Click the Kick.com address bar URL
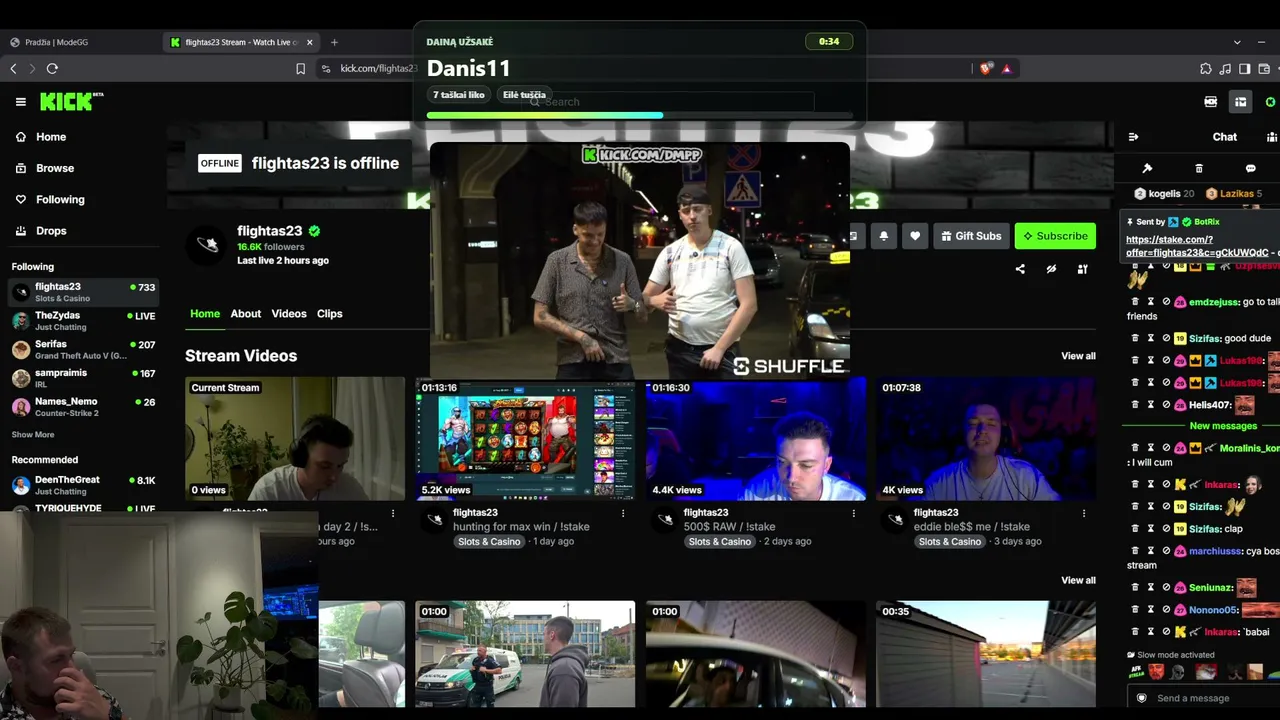This screenshot has width=1280, height=720. tap(378, 68)
